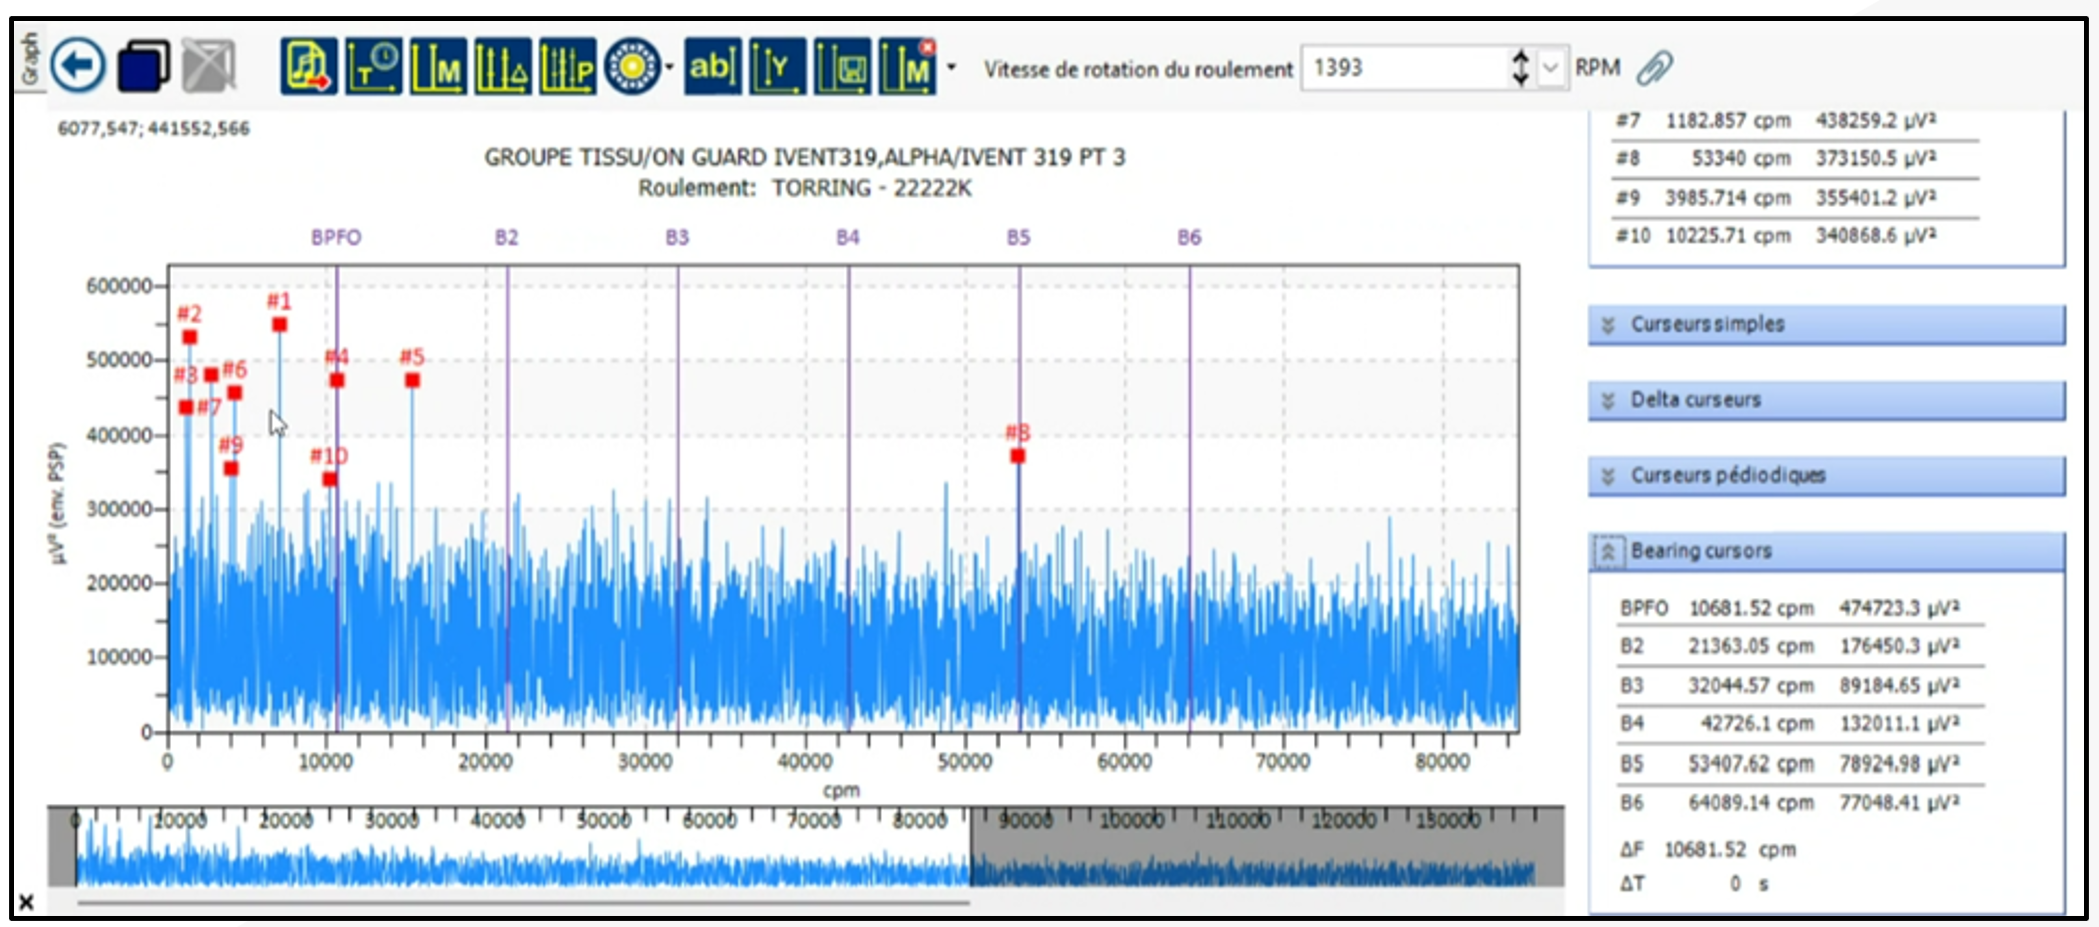Click the bearing rotation speed field

1405,68
